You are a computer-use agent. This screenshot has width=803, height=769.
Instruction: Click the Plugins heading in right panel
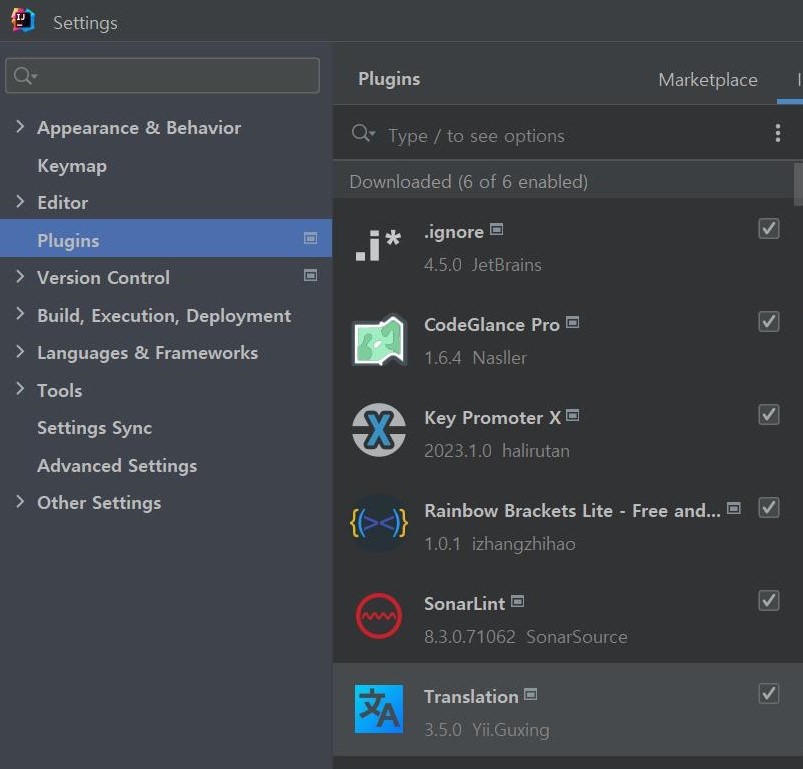(x=389, y=79)
